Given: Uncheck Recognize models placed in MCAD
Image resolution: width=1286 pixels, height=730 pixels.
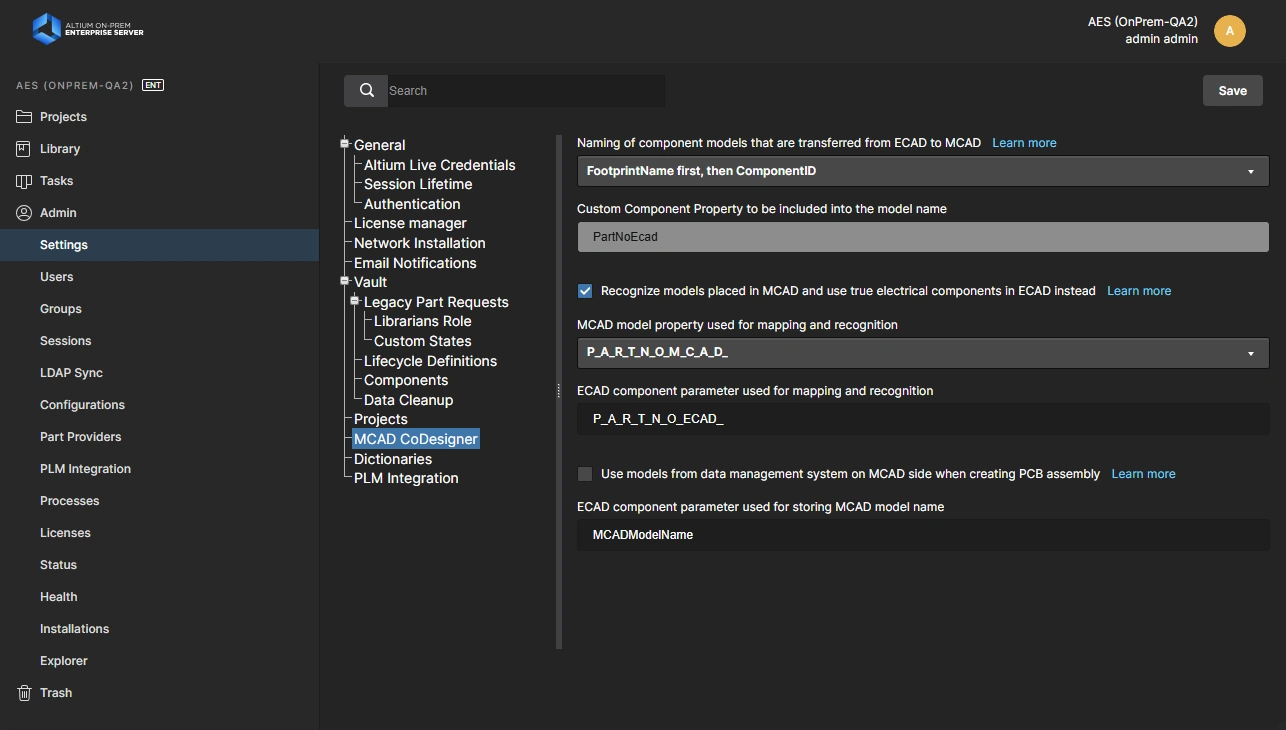Looking at the screenshot, I should 585,291.
